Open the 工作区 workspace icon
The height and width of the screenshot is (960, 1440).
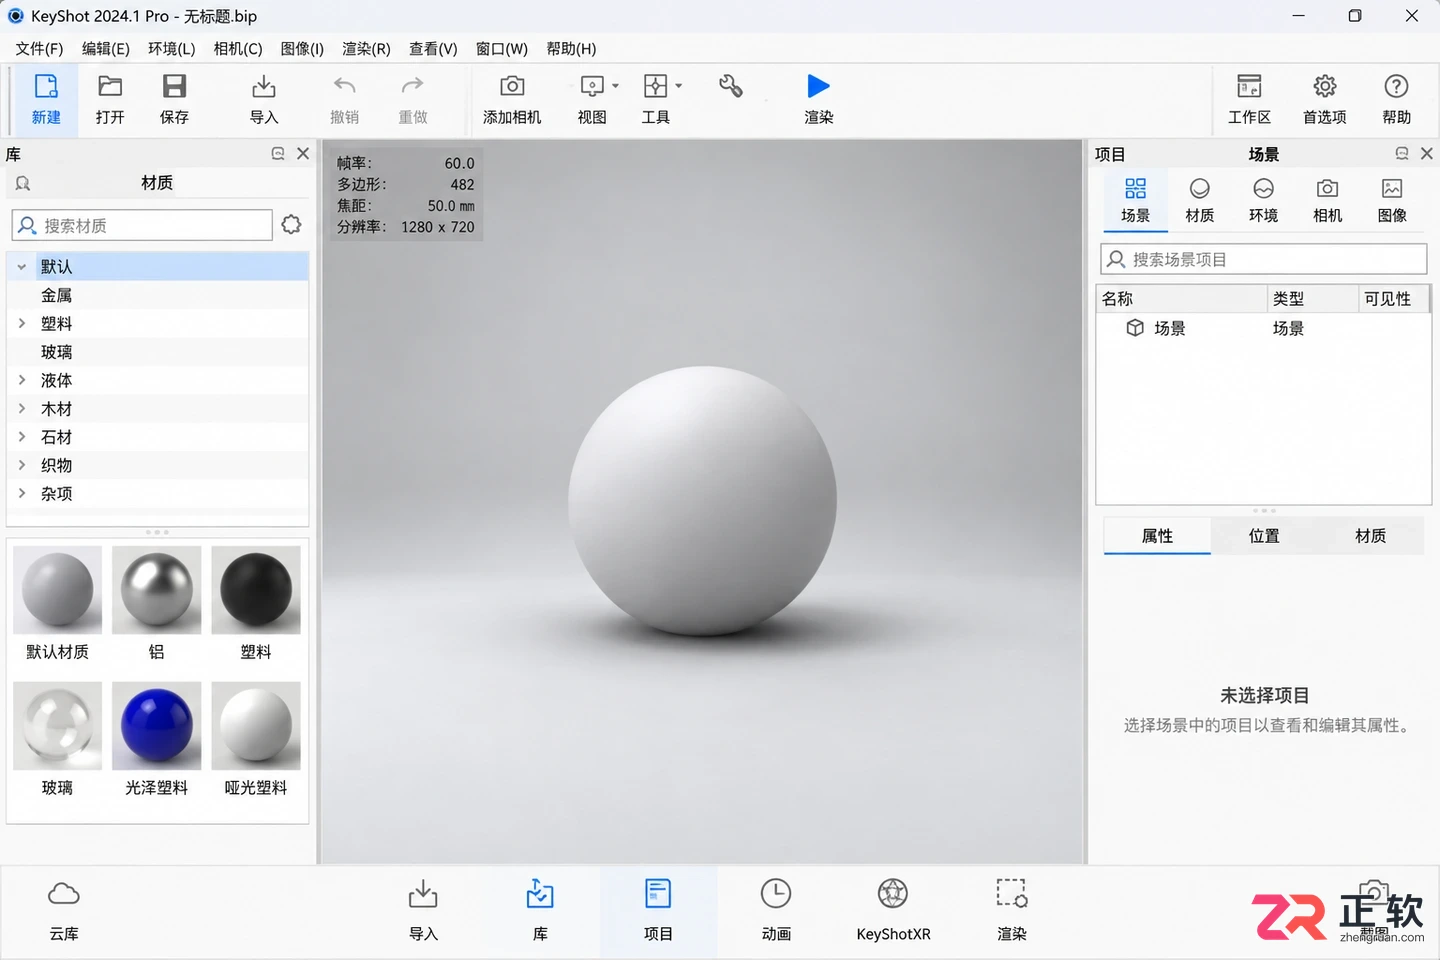pos(1249,87)
